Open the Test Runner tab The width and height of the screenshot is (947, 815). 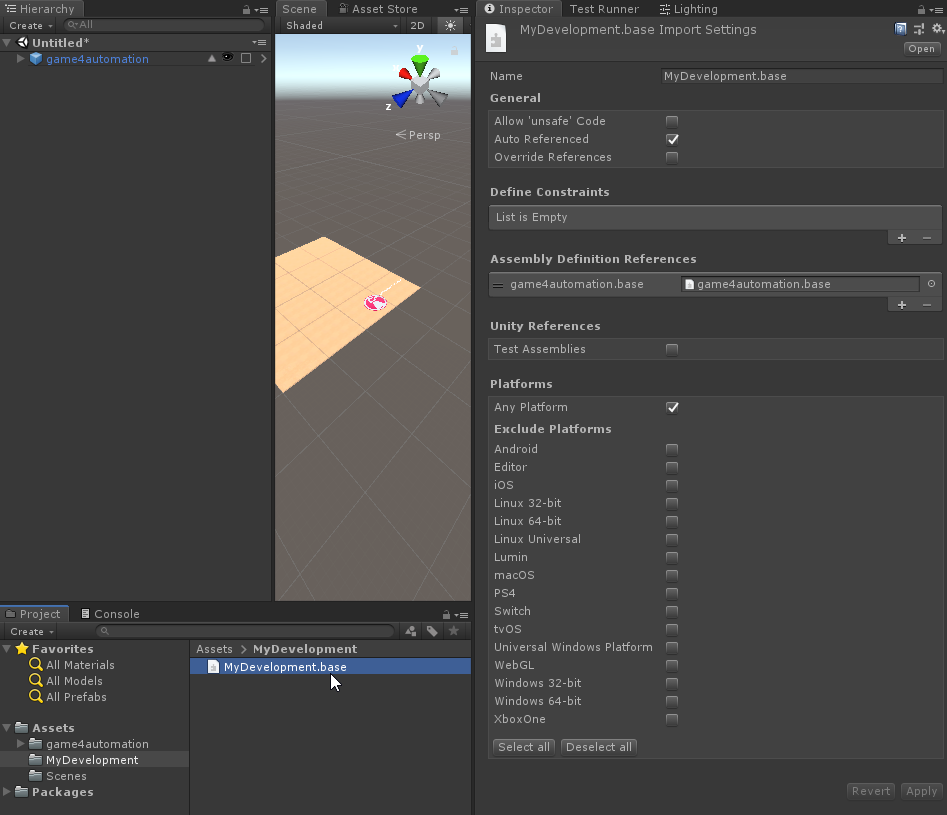[603, 9]
